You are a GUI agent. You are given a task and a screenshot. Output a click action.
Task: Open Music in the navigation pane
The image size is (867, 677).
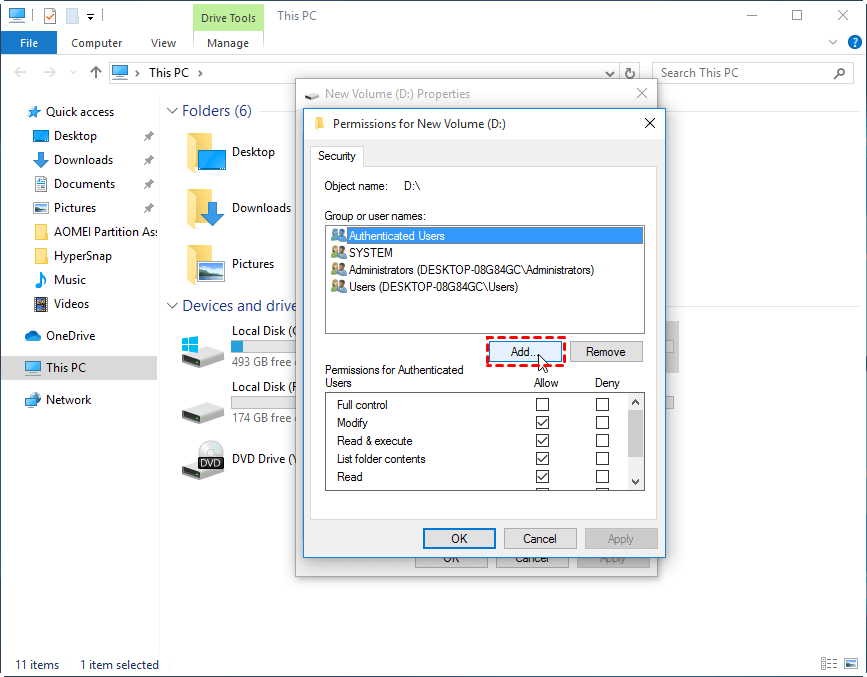pyautogui.click(x=70, y=280)
